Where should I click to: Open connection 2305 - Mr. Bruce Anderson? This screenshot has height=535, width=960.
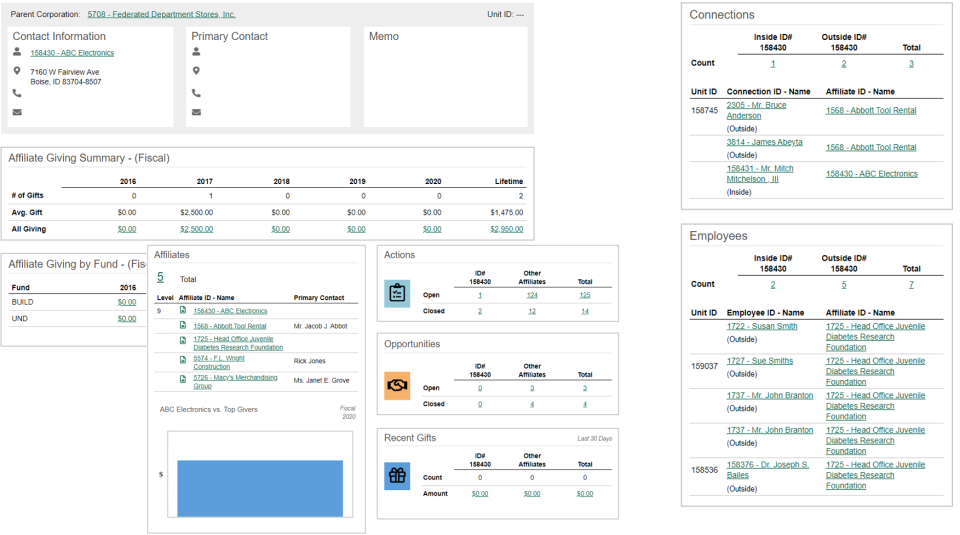[756, 110]
